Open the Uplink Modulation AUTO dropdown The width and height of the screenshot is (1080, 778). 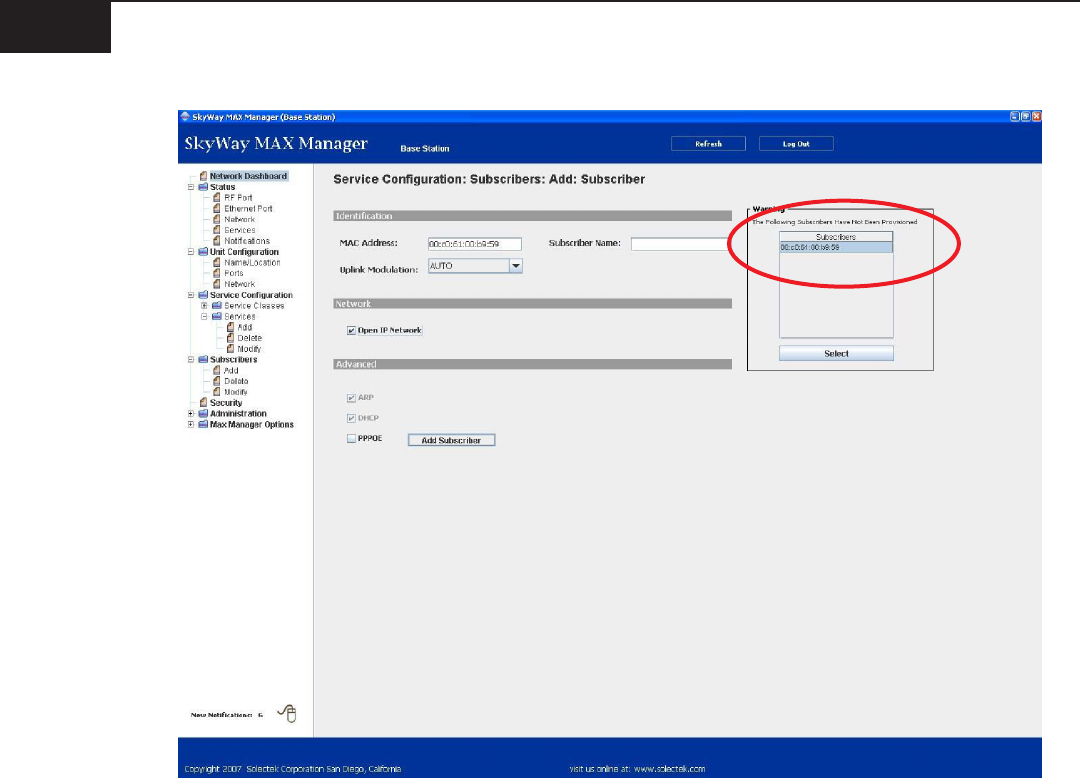(516, 266)
